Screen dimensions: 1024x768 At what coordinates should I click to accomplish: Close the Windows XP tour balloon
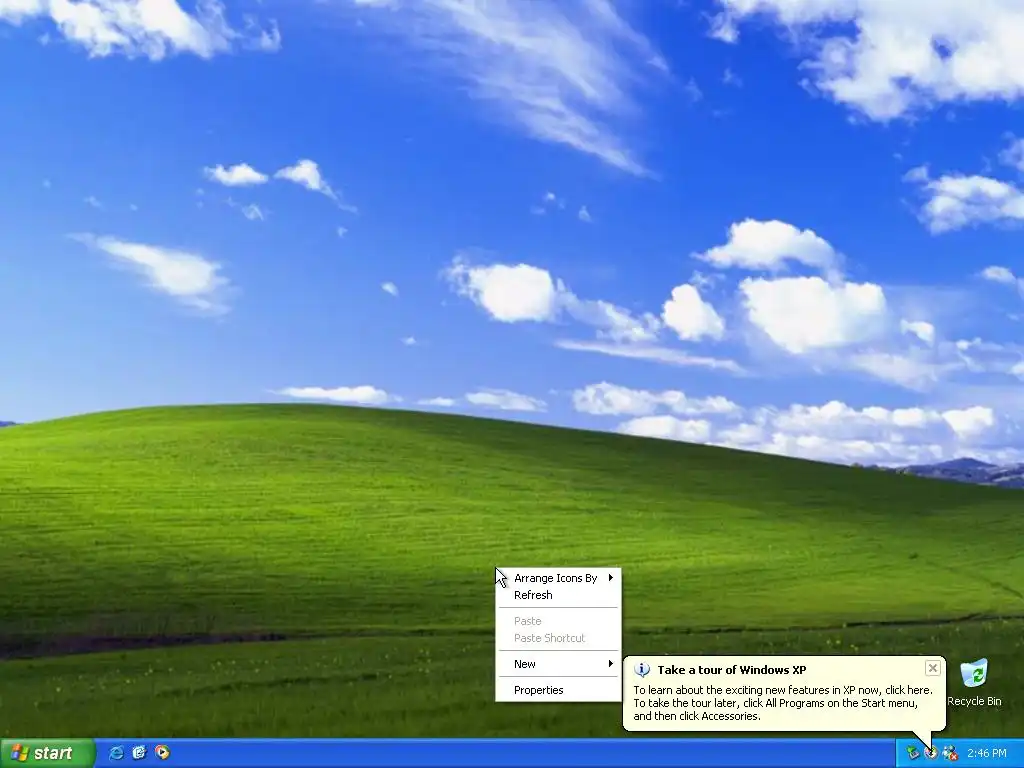coord(933,668)
